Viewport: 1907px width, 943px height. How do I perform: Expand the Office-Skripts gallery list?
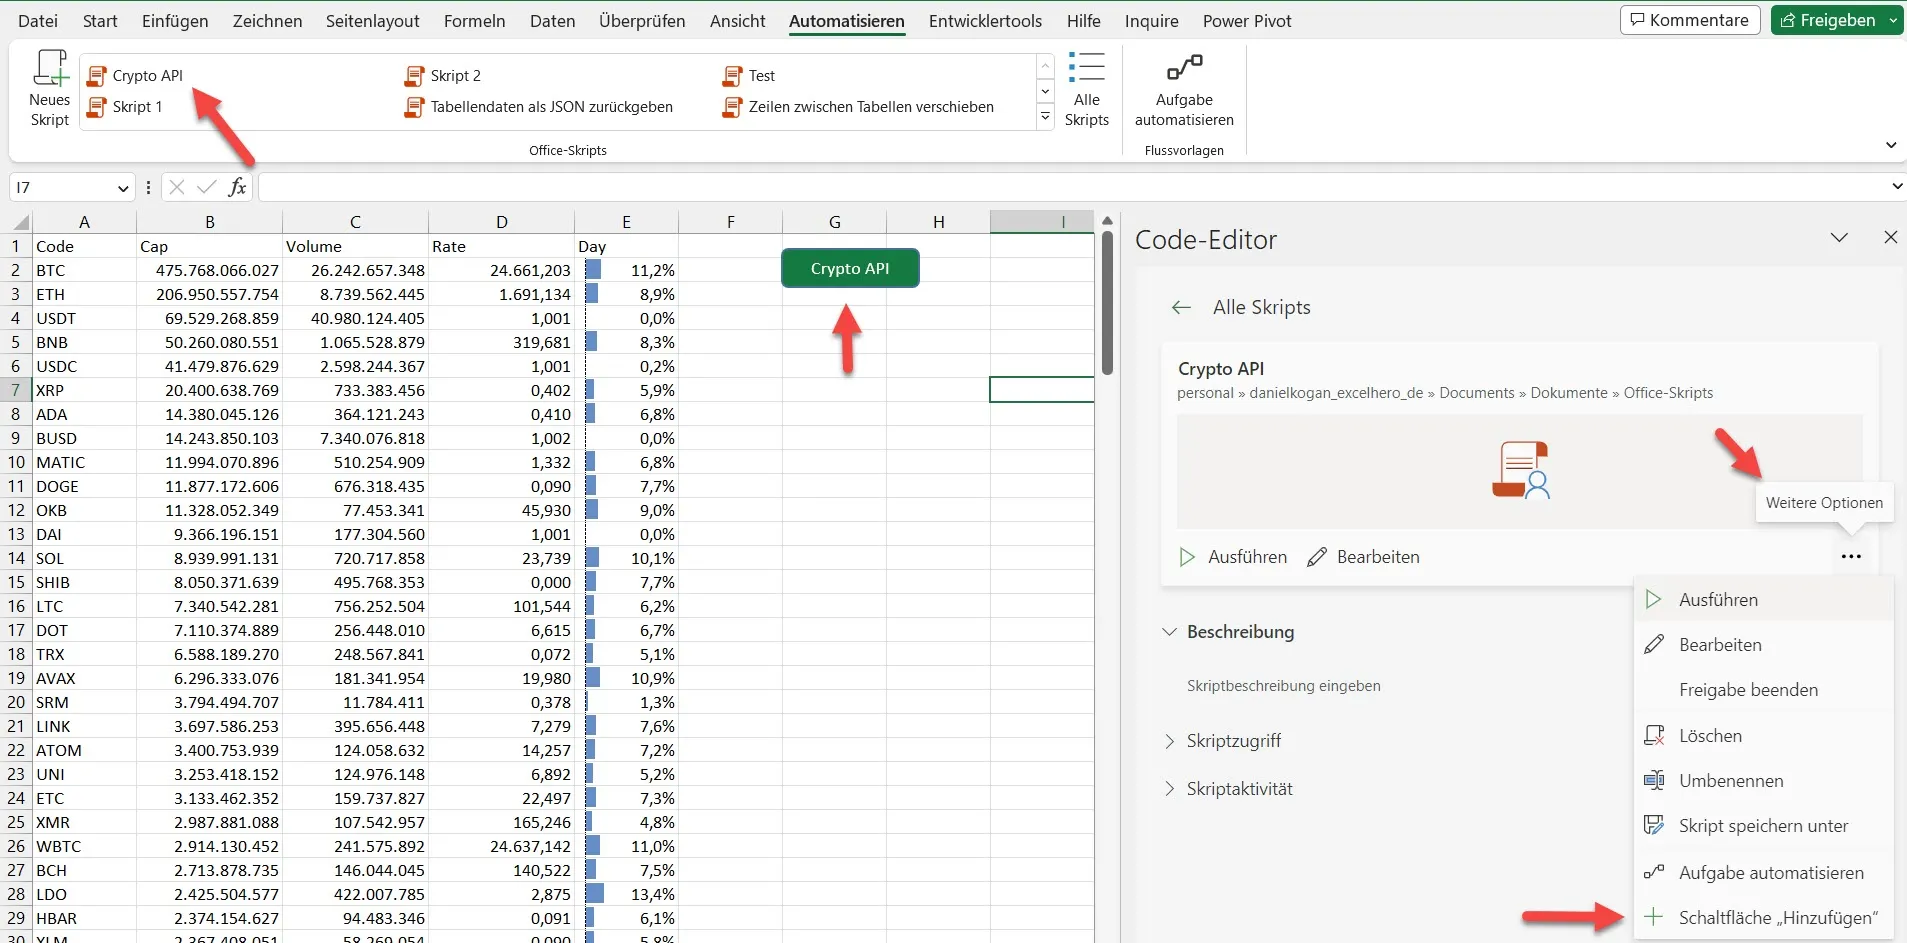coord(1045,117)
